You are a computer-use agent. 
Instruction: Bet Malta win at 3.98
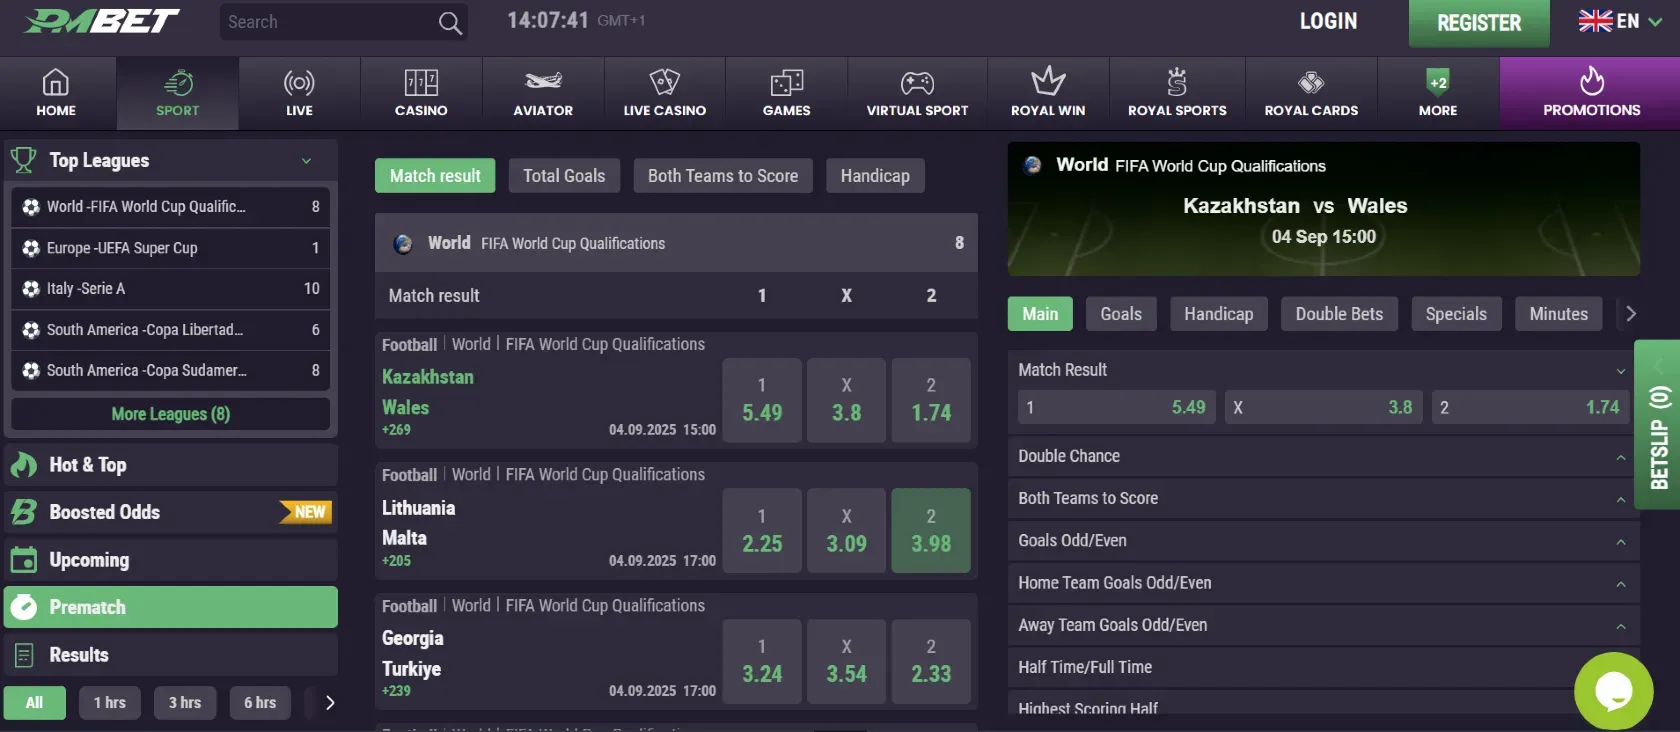click(931, 531)
